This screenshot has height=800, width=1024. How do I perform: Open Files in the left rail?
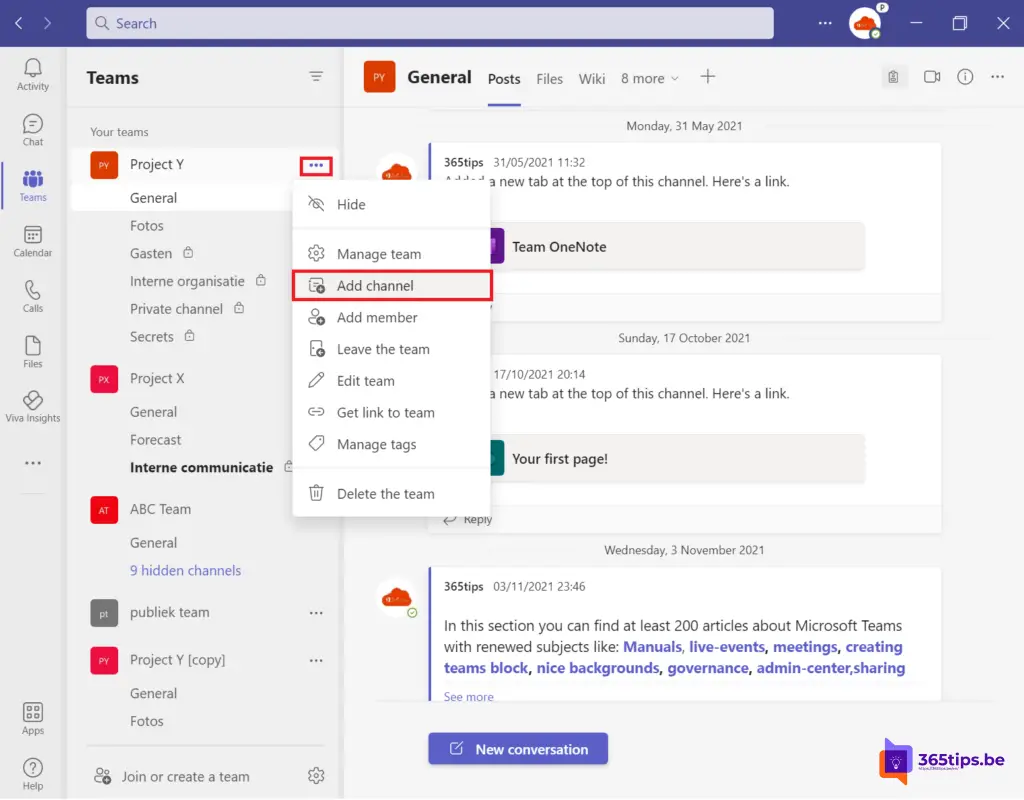33,353
